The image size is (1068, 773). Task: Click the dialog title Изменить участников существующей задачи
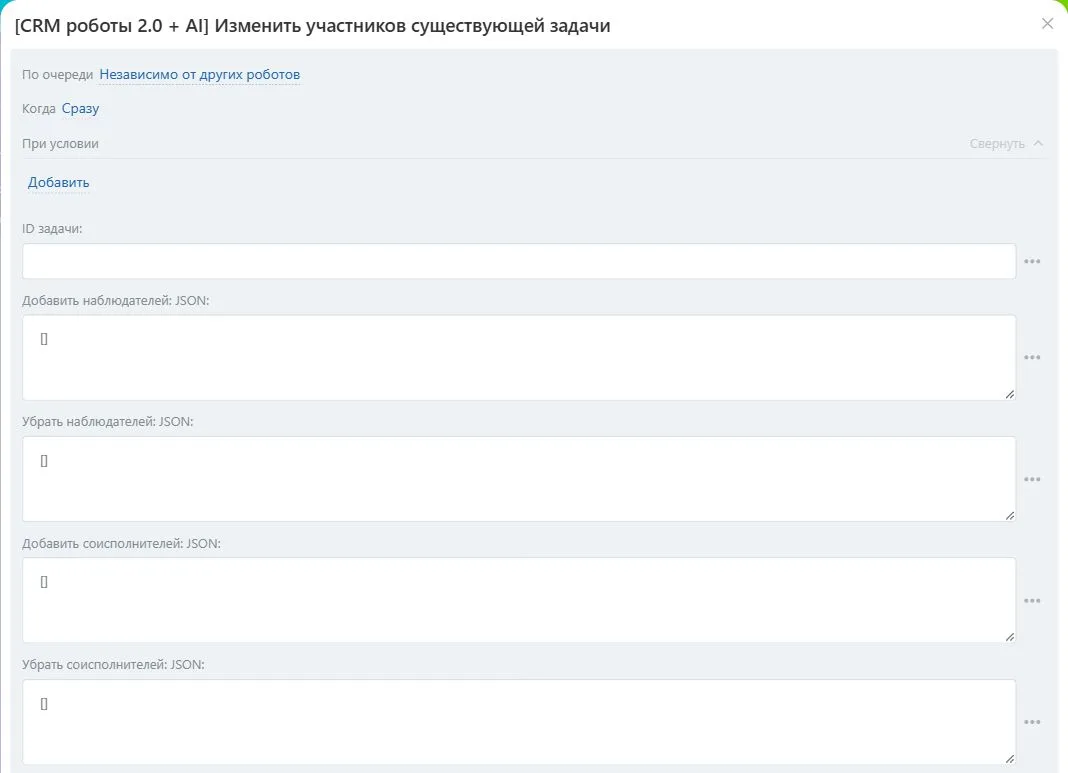[x=412, y=26]
